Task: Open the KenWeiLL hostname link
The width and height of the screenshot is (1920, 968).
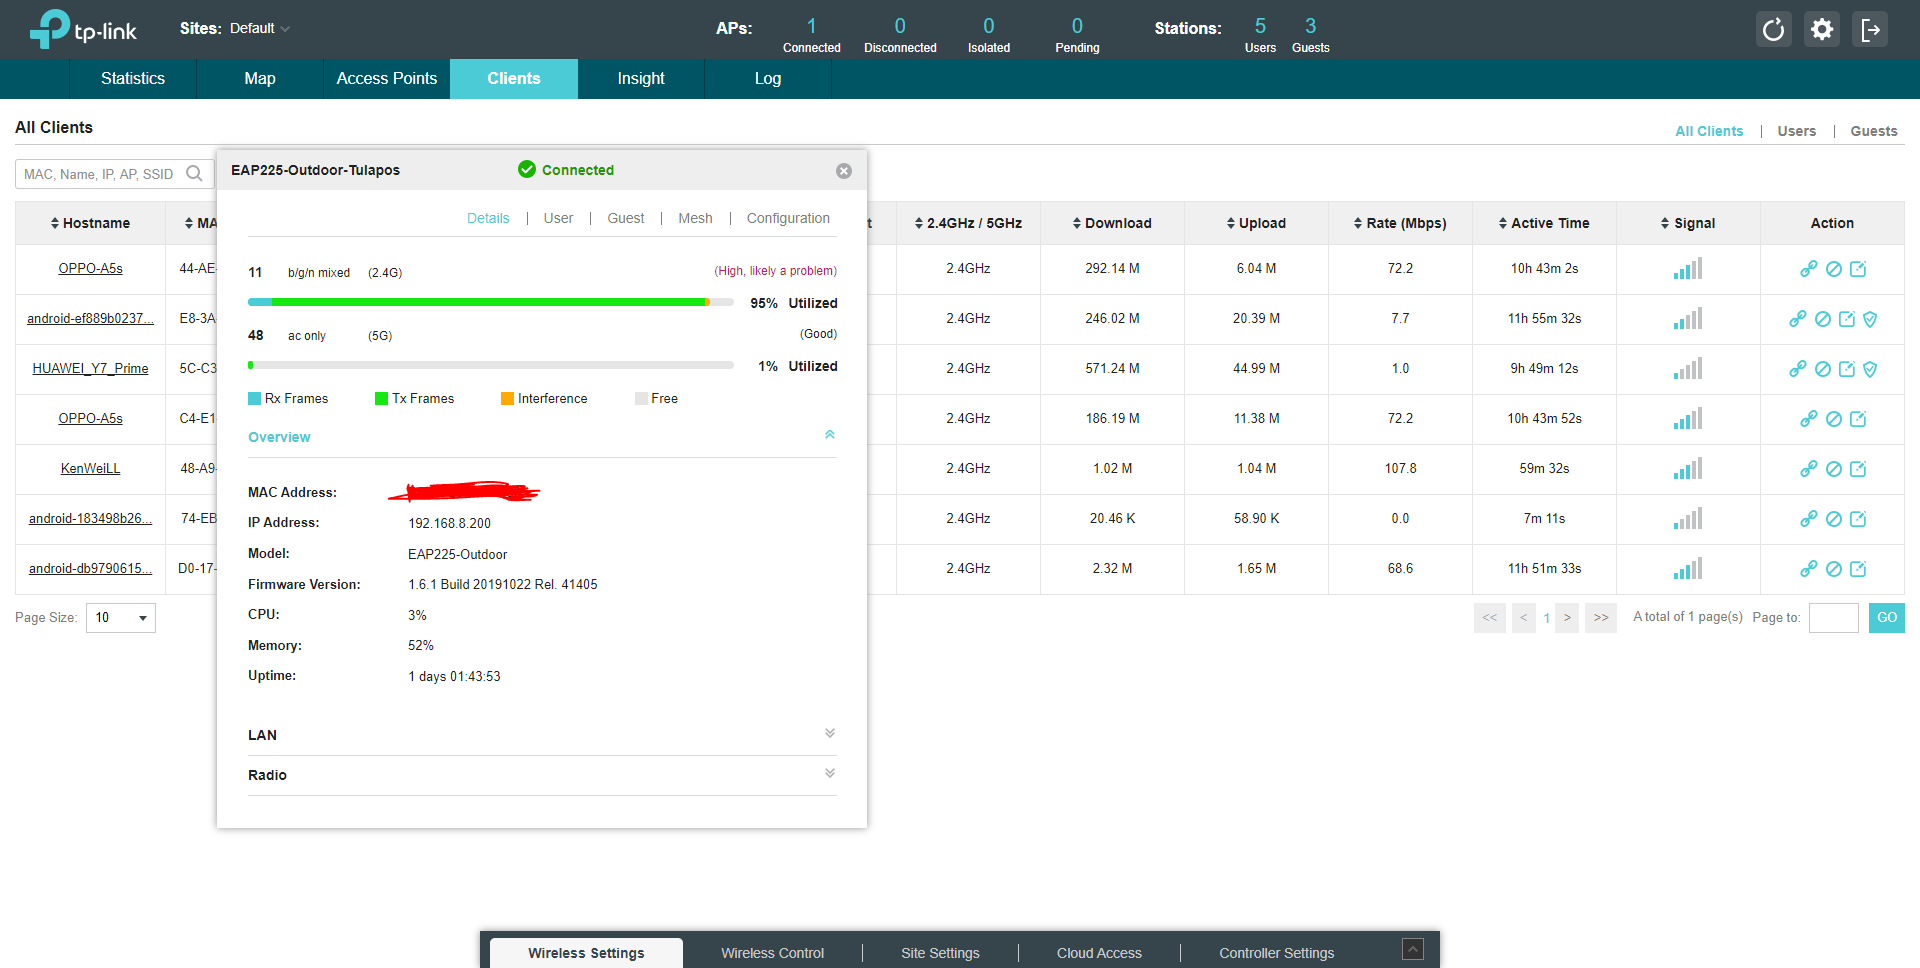Action: pos(90,469)
